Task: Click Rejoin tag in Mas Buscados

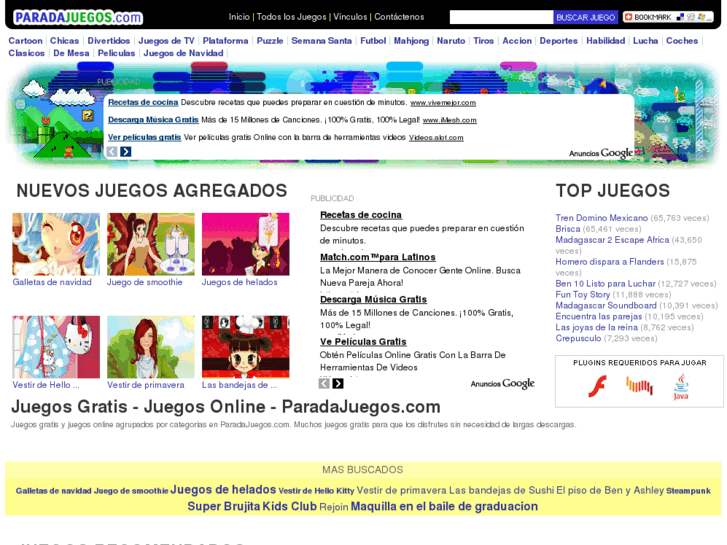Action: pyautogui.click(x=333, y=507)
